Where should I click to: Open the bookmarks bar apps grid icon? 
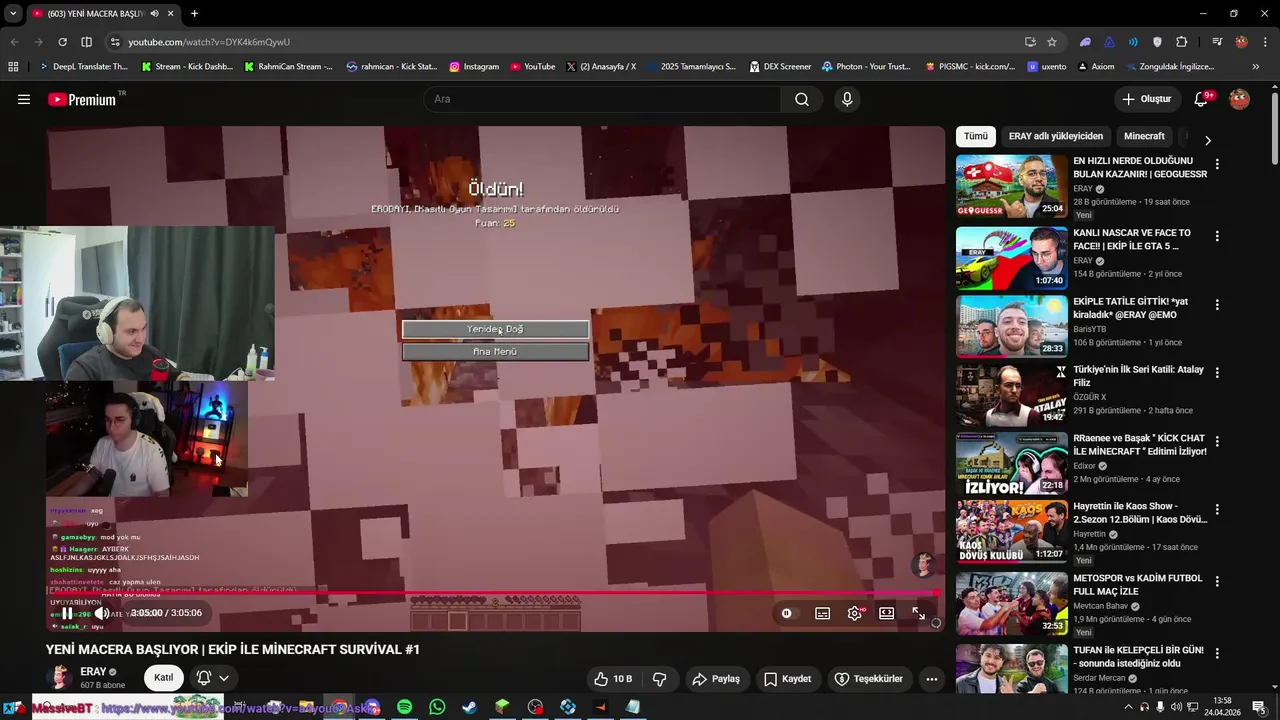click(x=13, y=67)
